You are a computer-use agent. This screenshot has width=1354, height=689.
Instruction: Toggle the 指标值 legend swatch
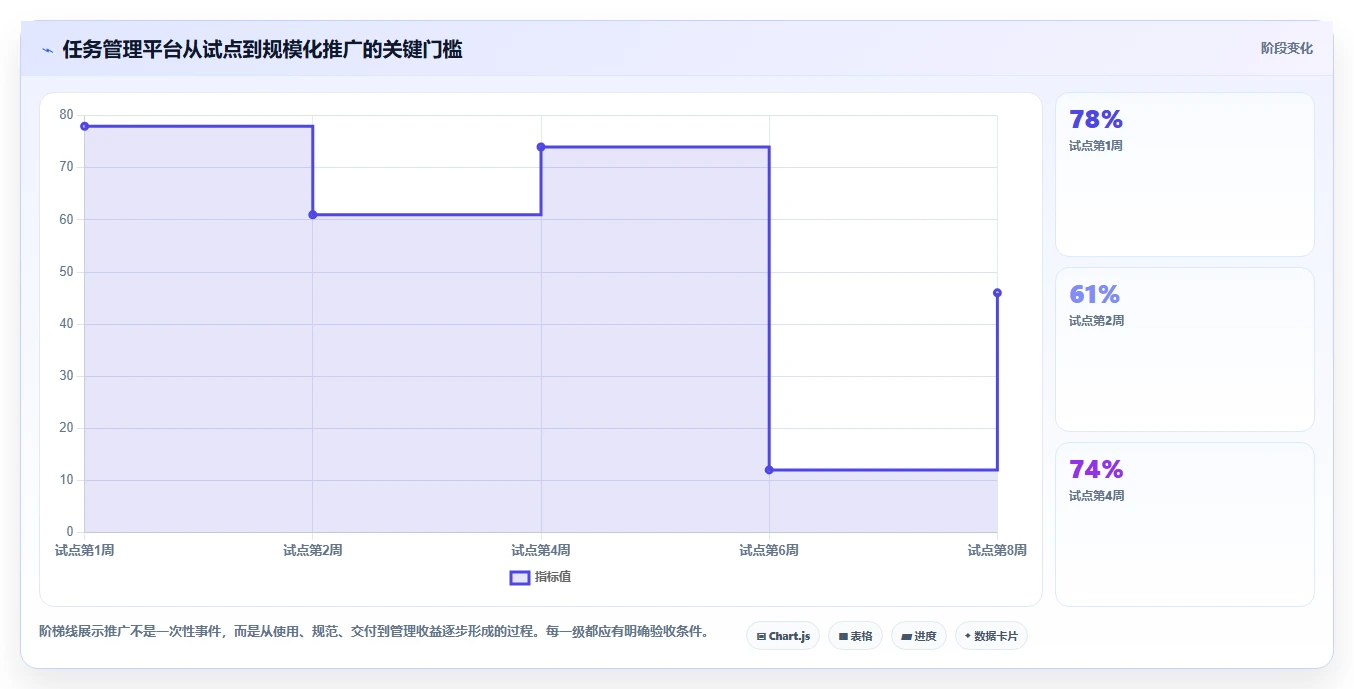[x=520, y=577]
